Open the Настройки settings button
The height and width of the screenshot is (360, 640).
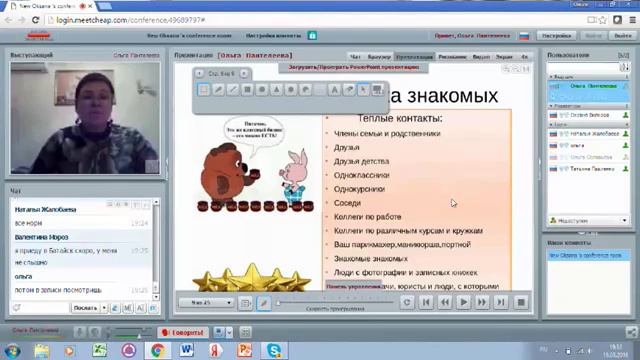[x=556, y=36]
